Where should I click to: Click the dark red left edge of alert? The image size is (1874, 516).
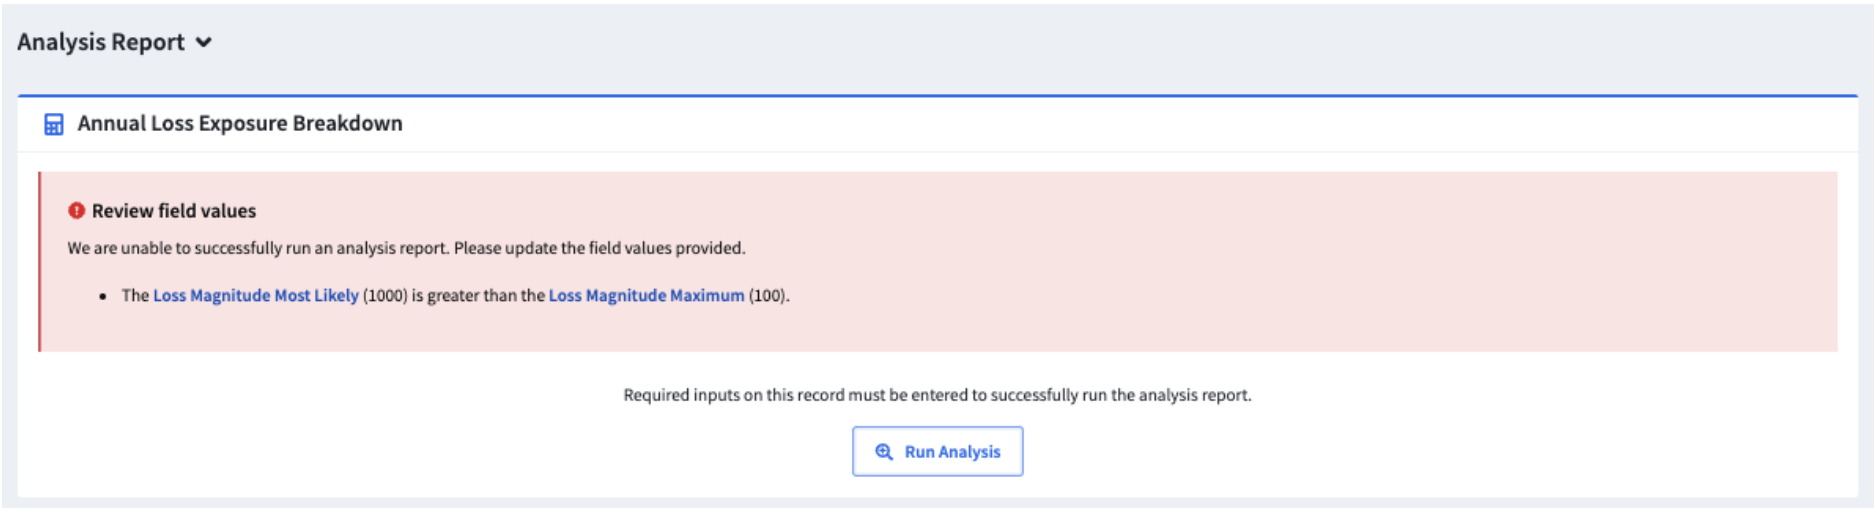pos(40,262)
